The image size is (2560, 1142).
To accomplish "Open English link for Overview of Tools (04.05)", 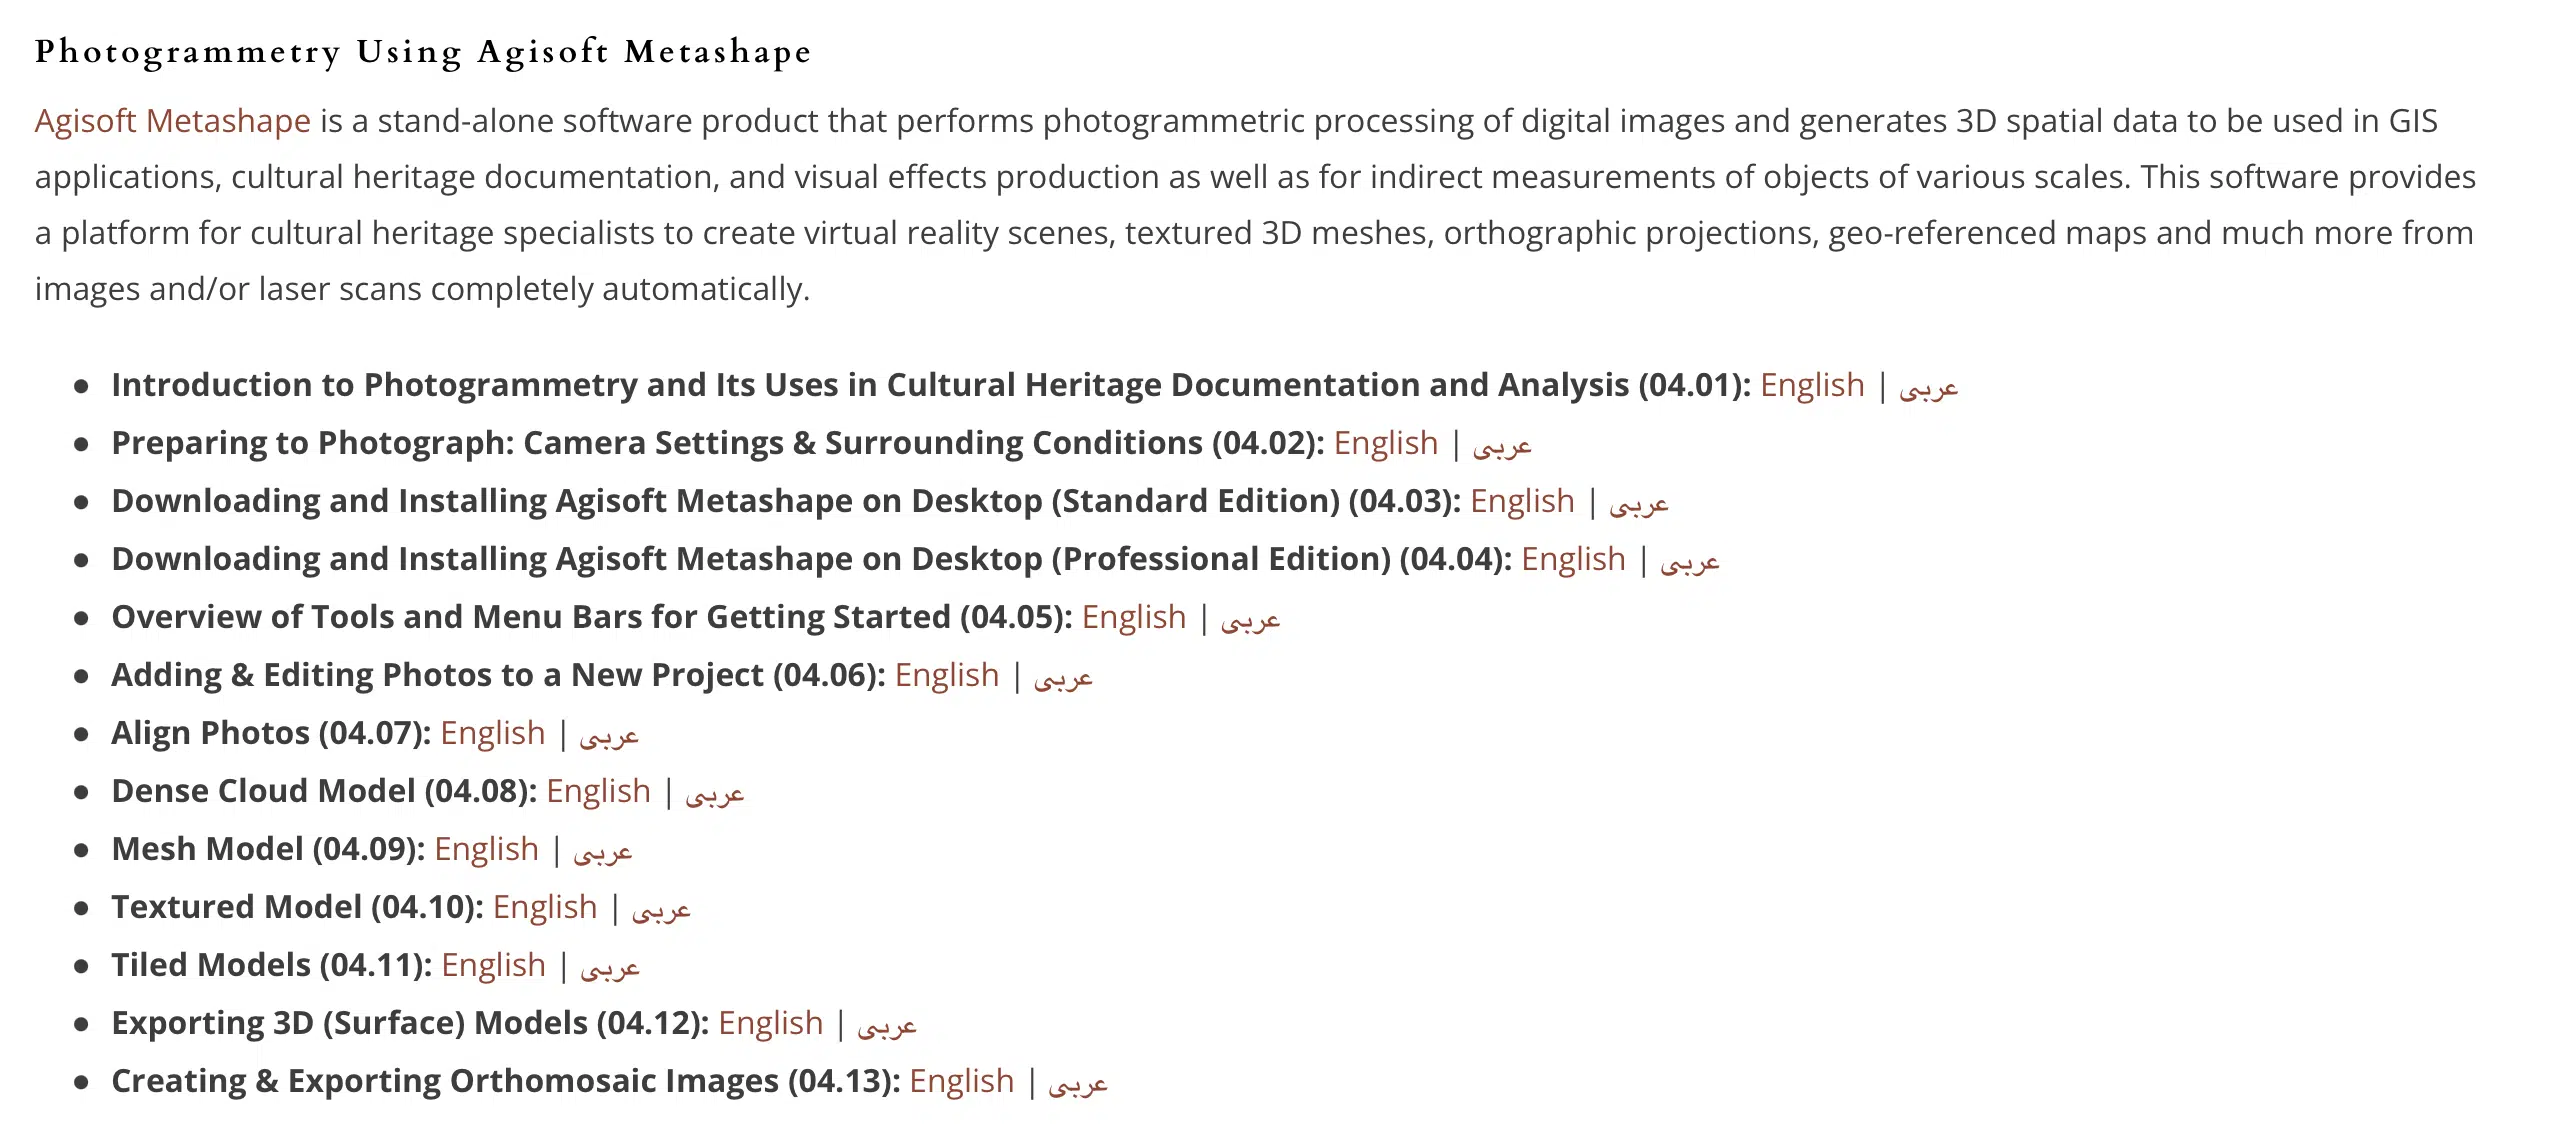I will [x=1134, y=618].
